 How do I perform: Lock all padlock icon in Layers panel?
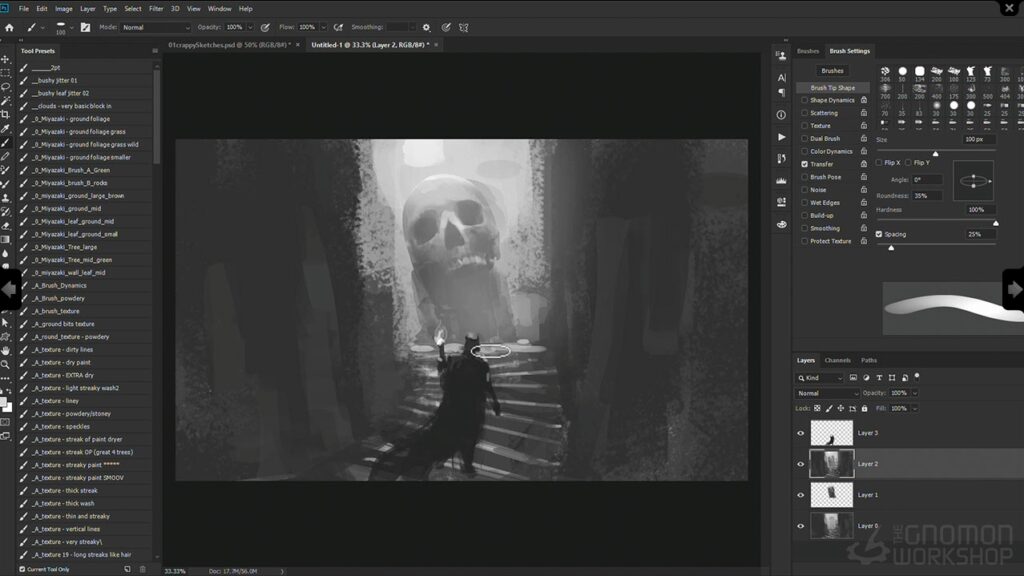coord(864,408)
